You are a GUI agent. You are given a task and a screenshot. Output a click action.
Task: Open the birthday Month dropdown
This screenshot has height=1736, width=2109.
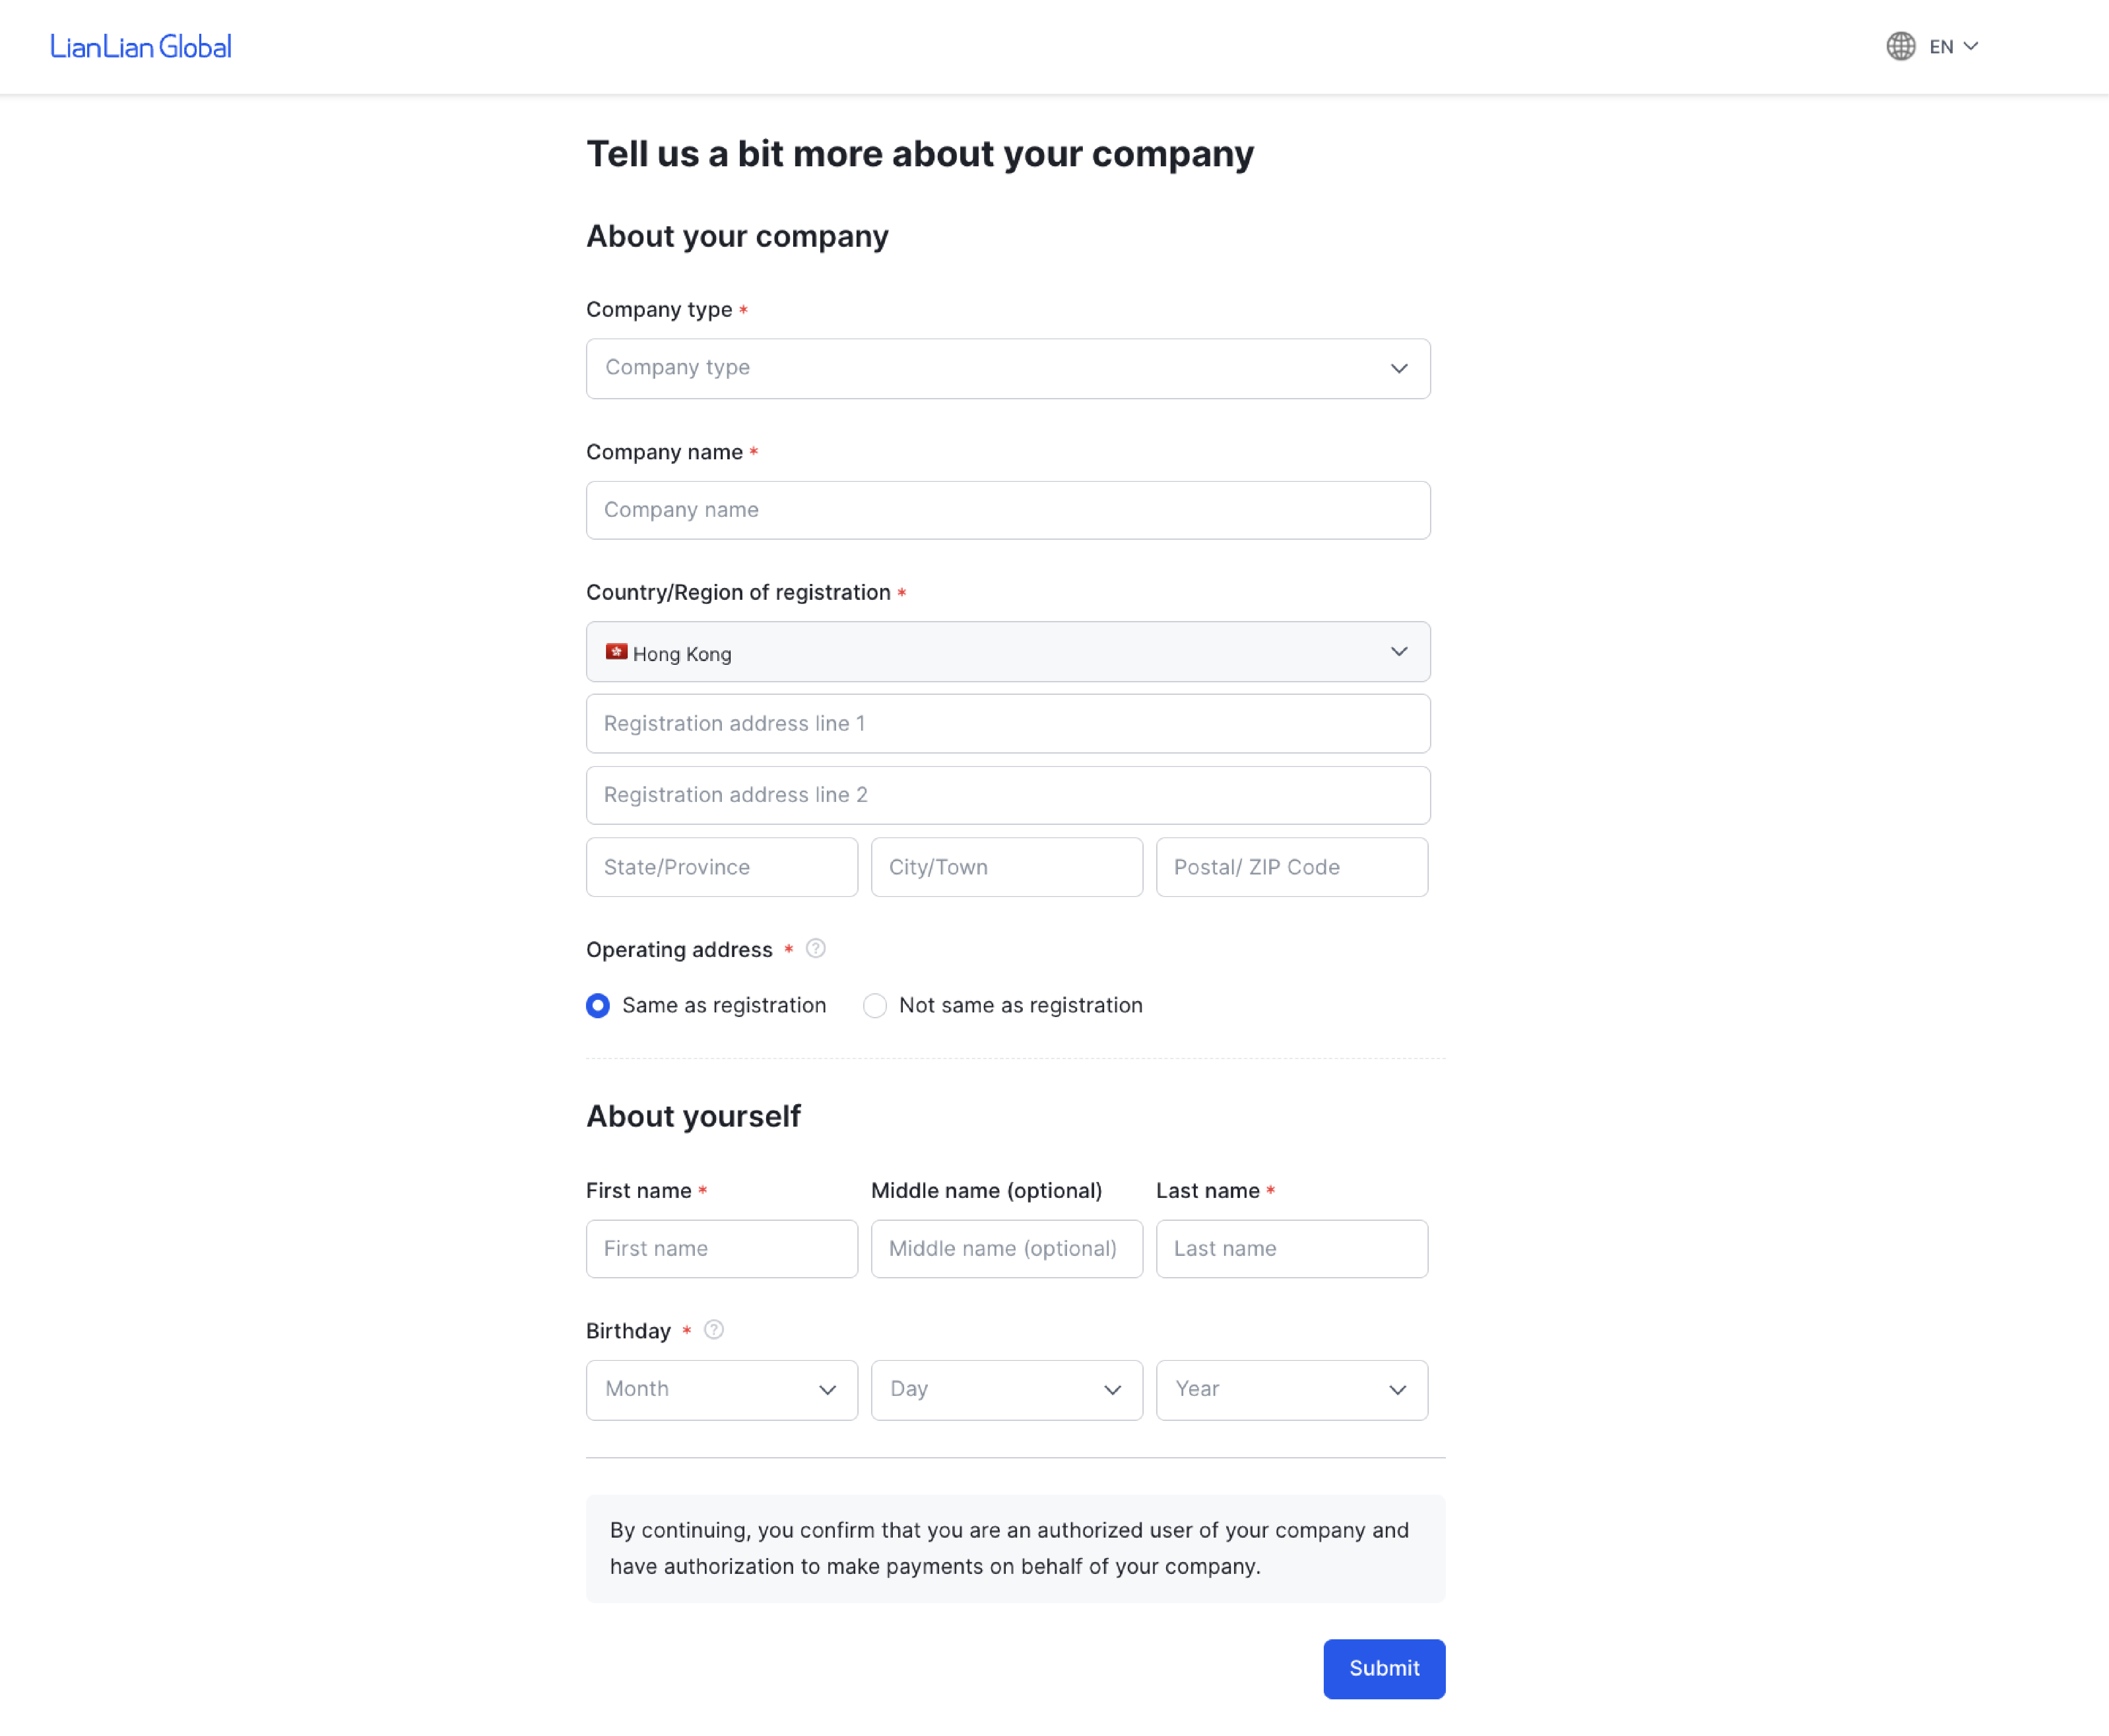(x=721, y=1389)
